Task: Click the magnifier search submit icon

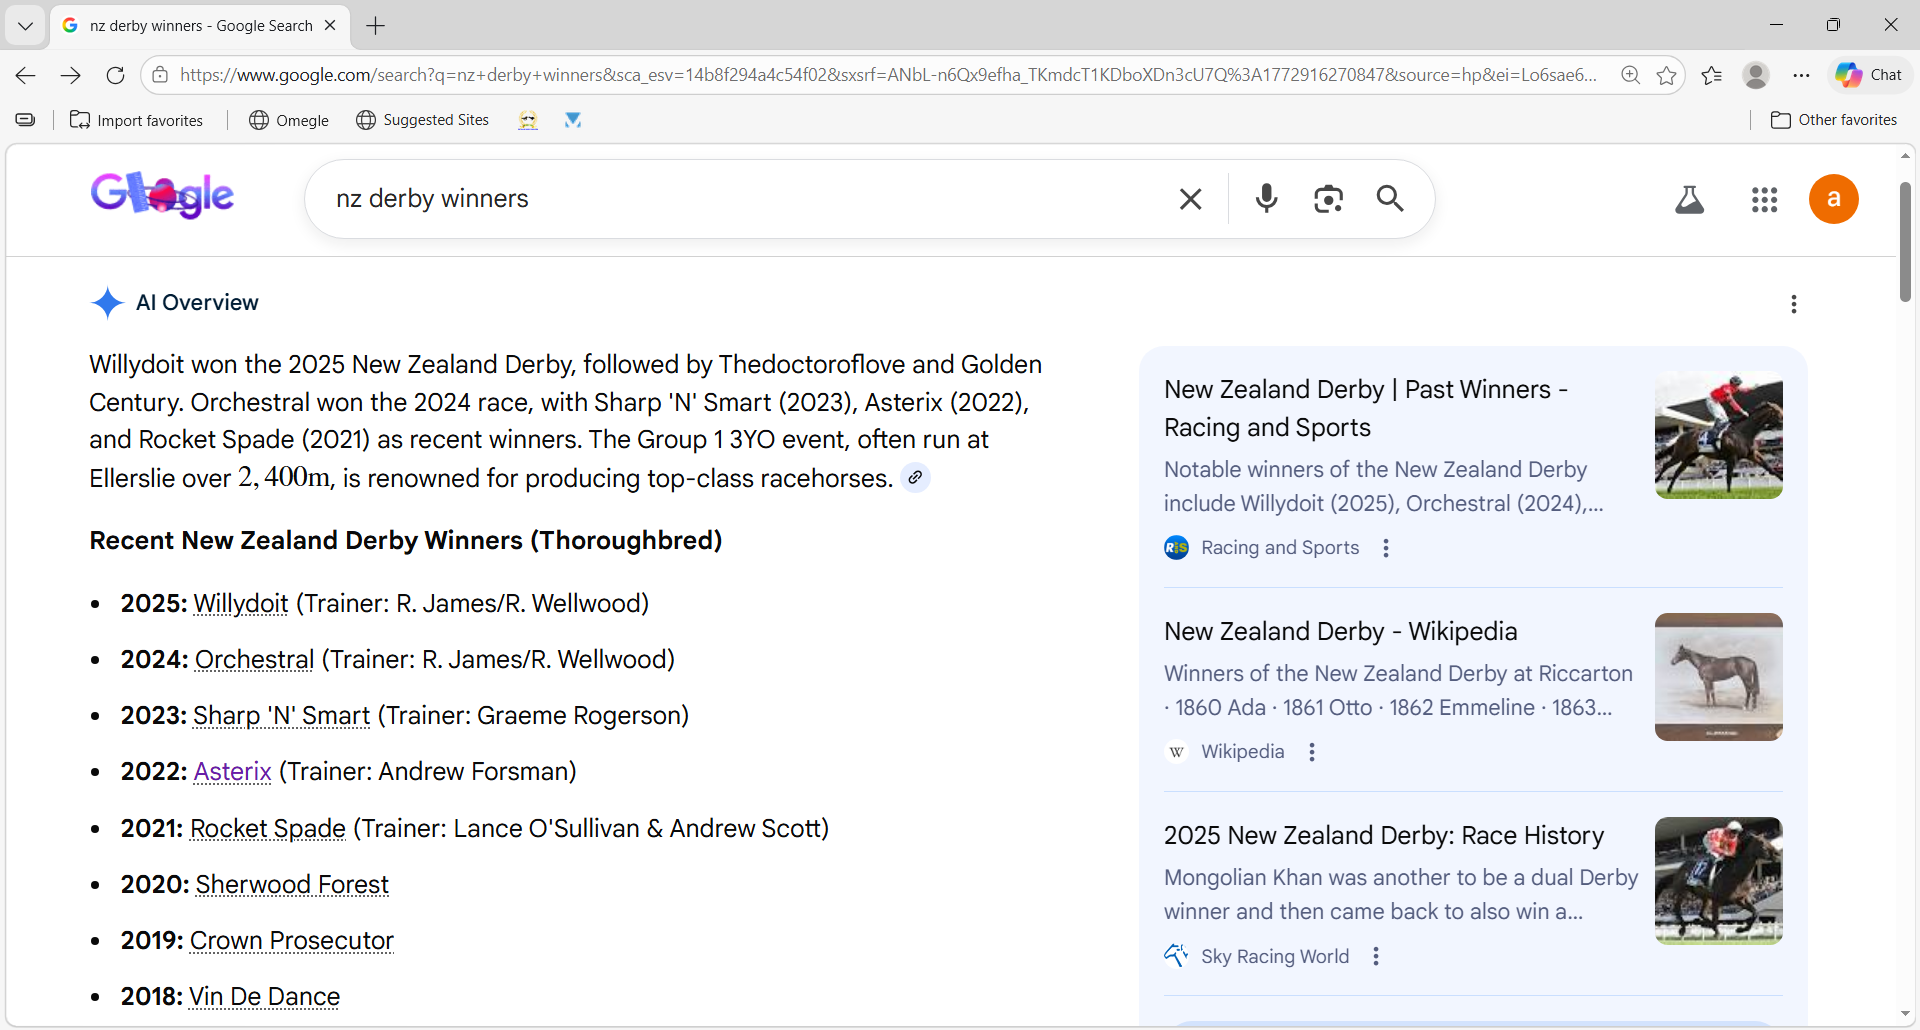Action: [1390, 199]
